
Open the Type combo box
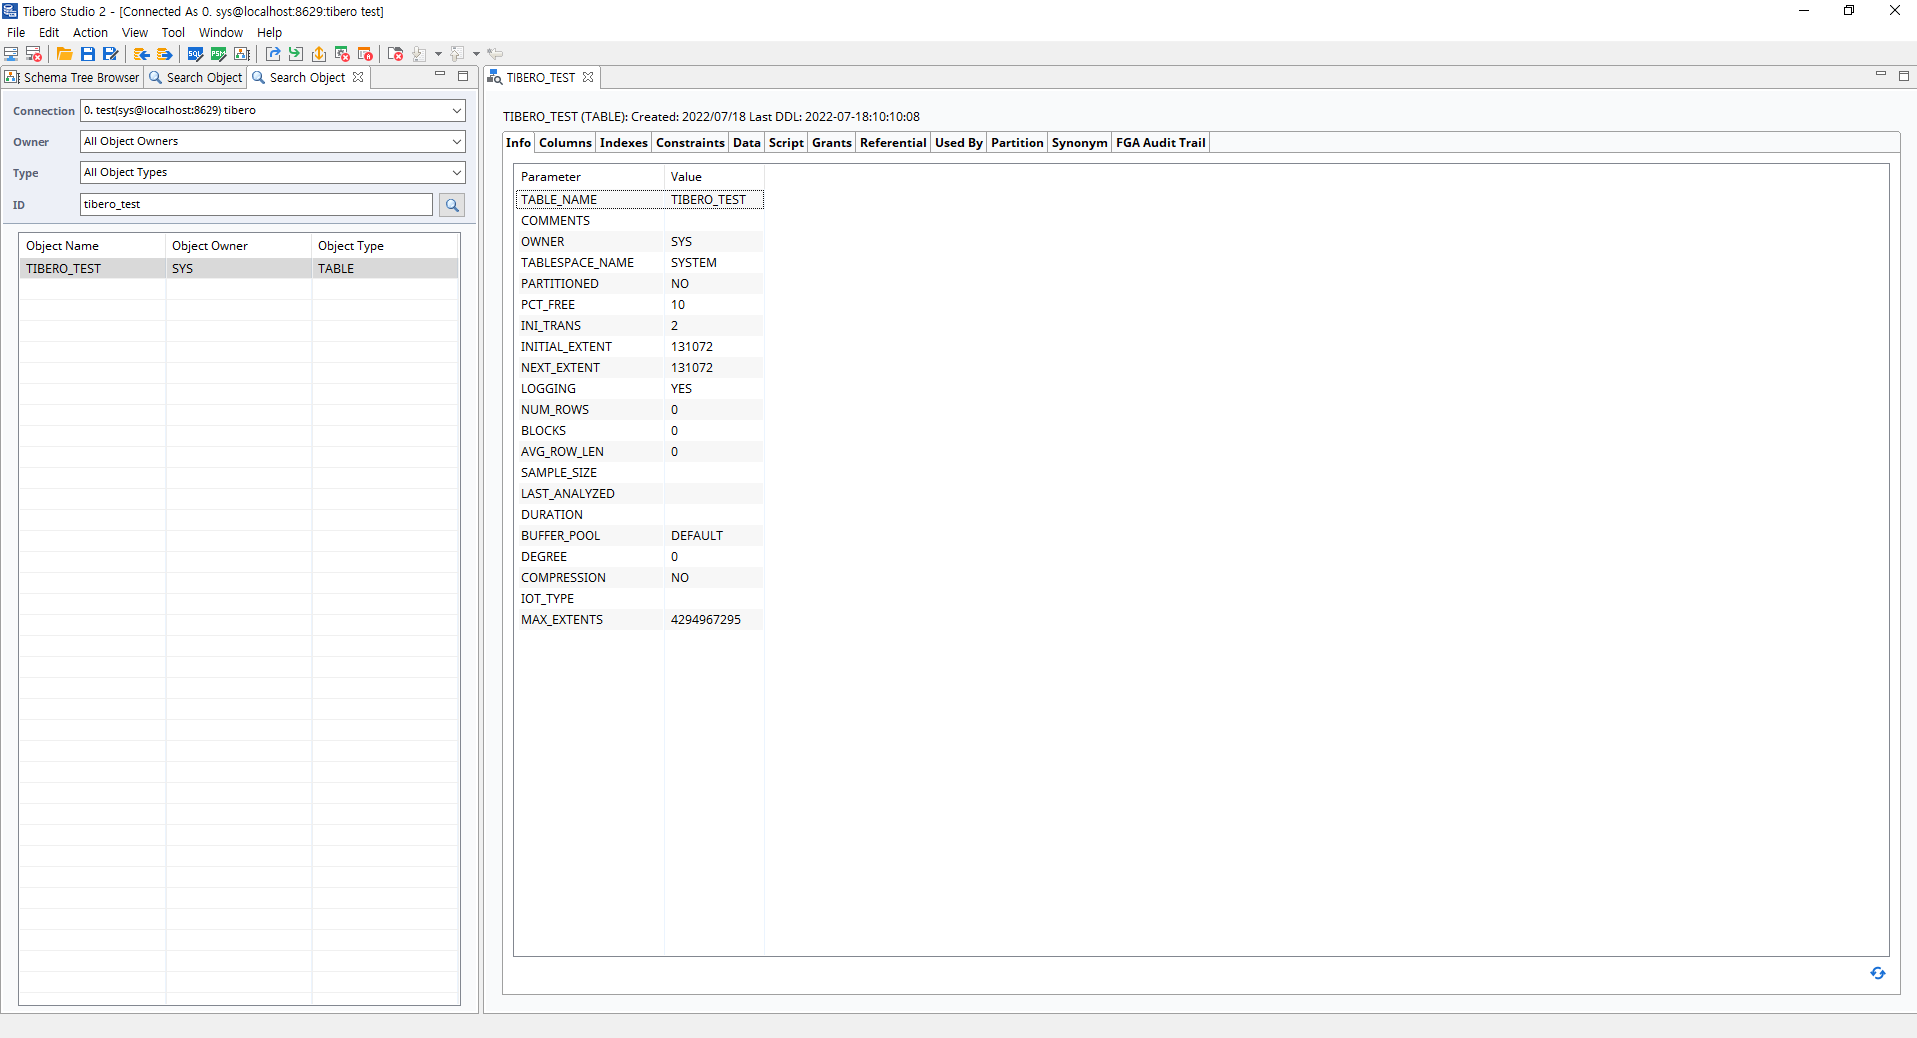pos(273,172)
